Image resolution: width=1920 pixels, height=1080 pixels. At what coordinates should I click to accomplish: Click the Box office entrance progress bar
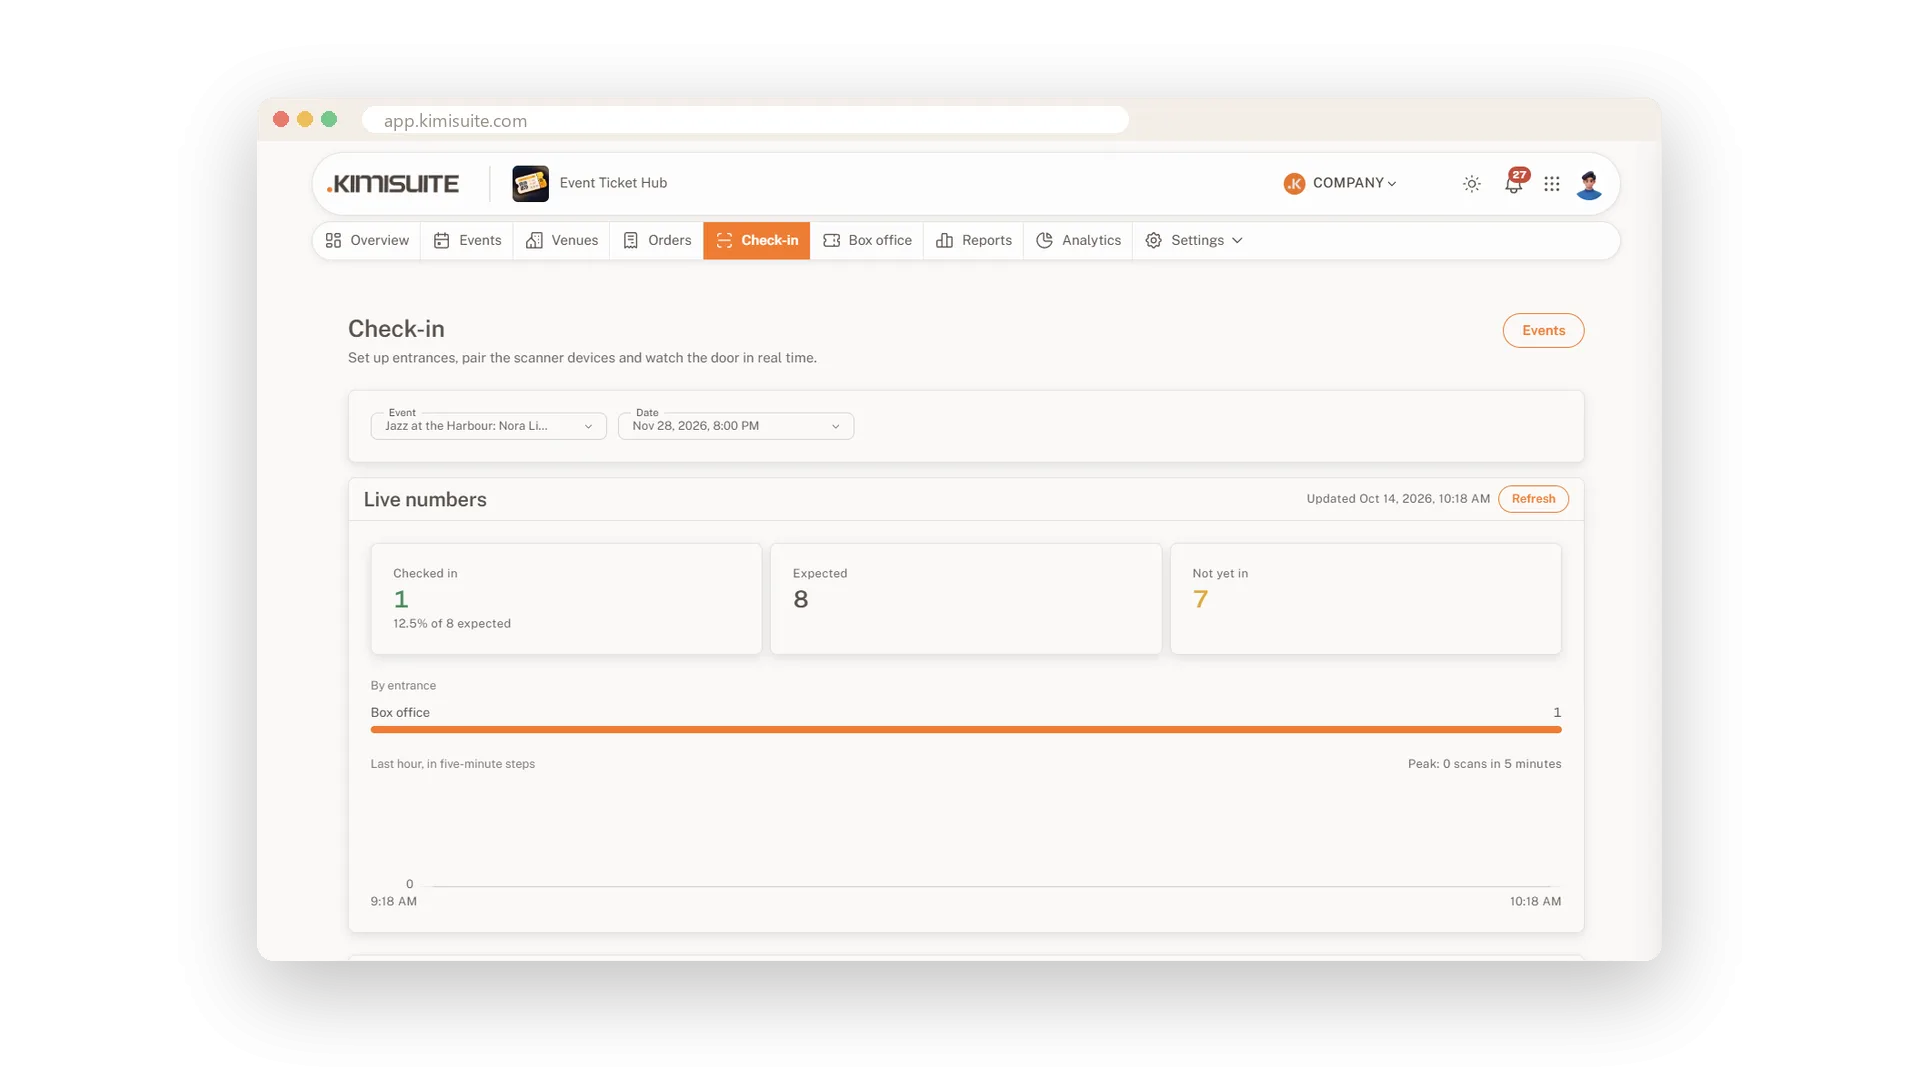(x=966, y=730)
